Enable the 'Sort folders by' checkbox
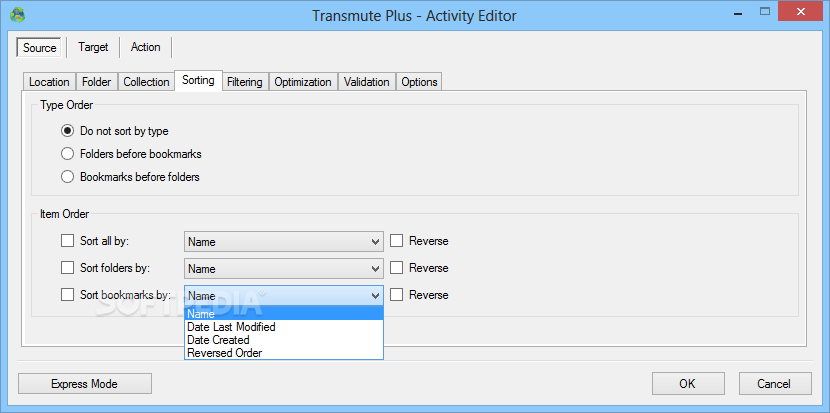Viewport: 830px width, 413px height. point(67,268)
